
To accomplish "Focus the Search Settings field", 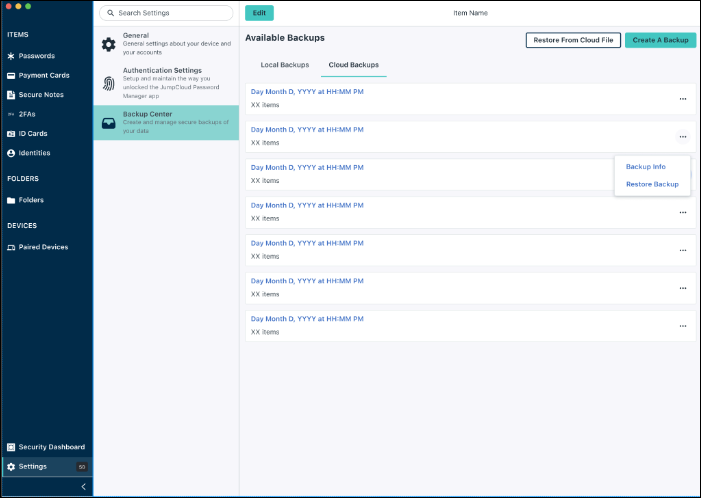I will click(168, 13).
